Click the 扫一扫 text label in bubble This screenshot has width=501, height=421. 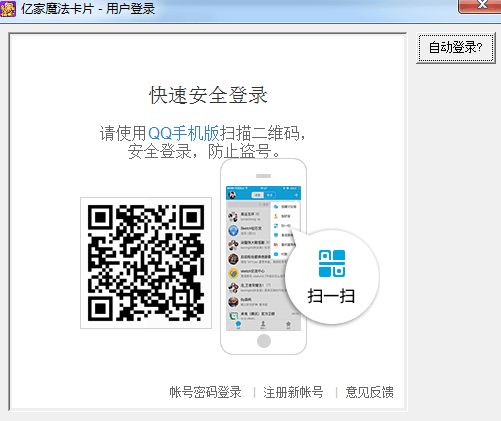[x=331, y=296]
